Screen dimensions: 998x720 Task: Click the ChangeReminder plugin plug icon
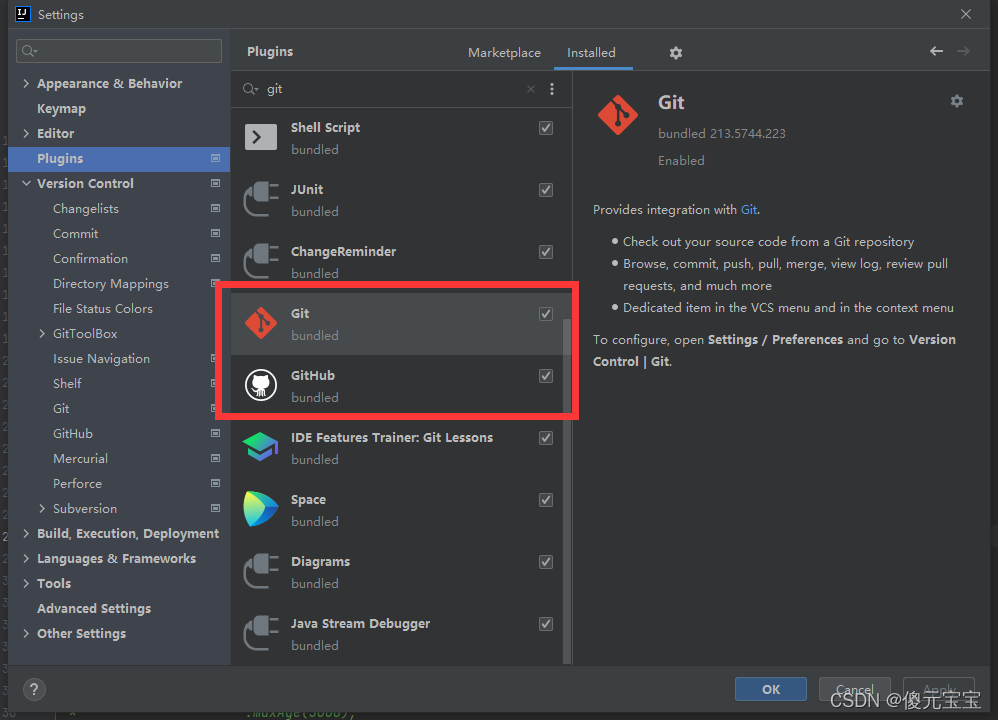pos(261,261)
